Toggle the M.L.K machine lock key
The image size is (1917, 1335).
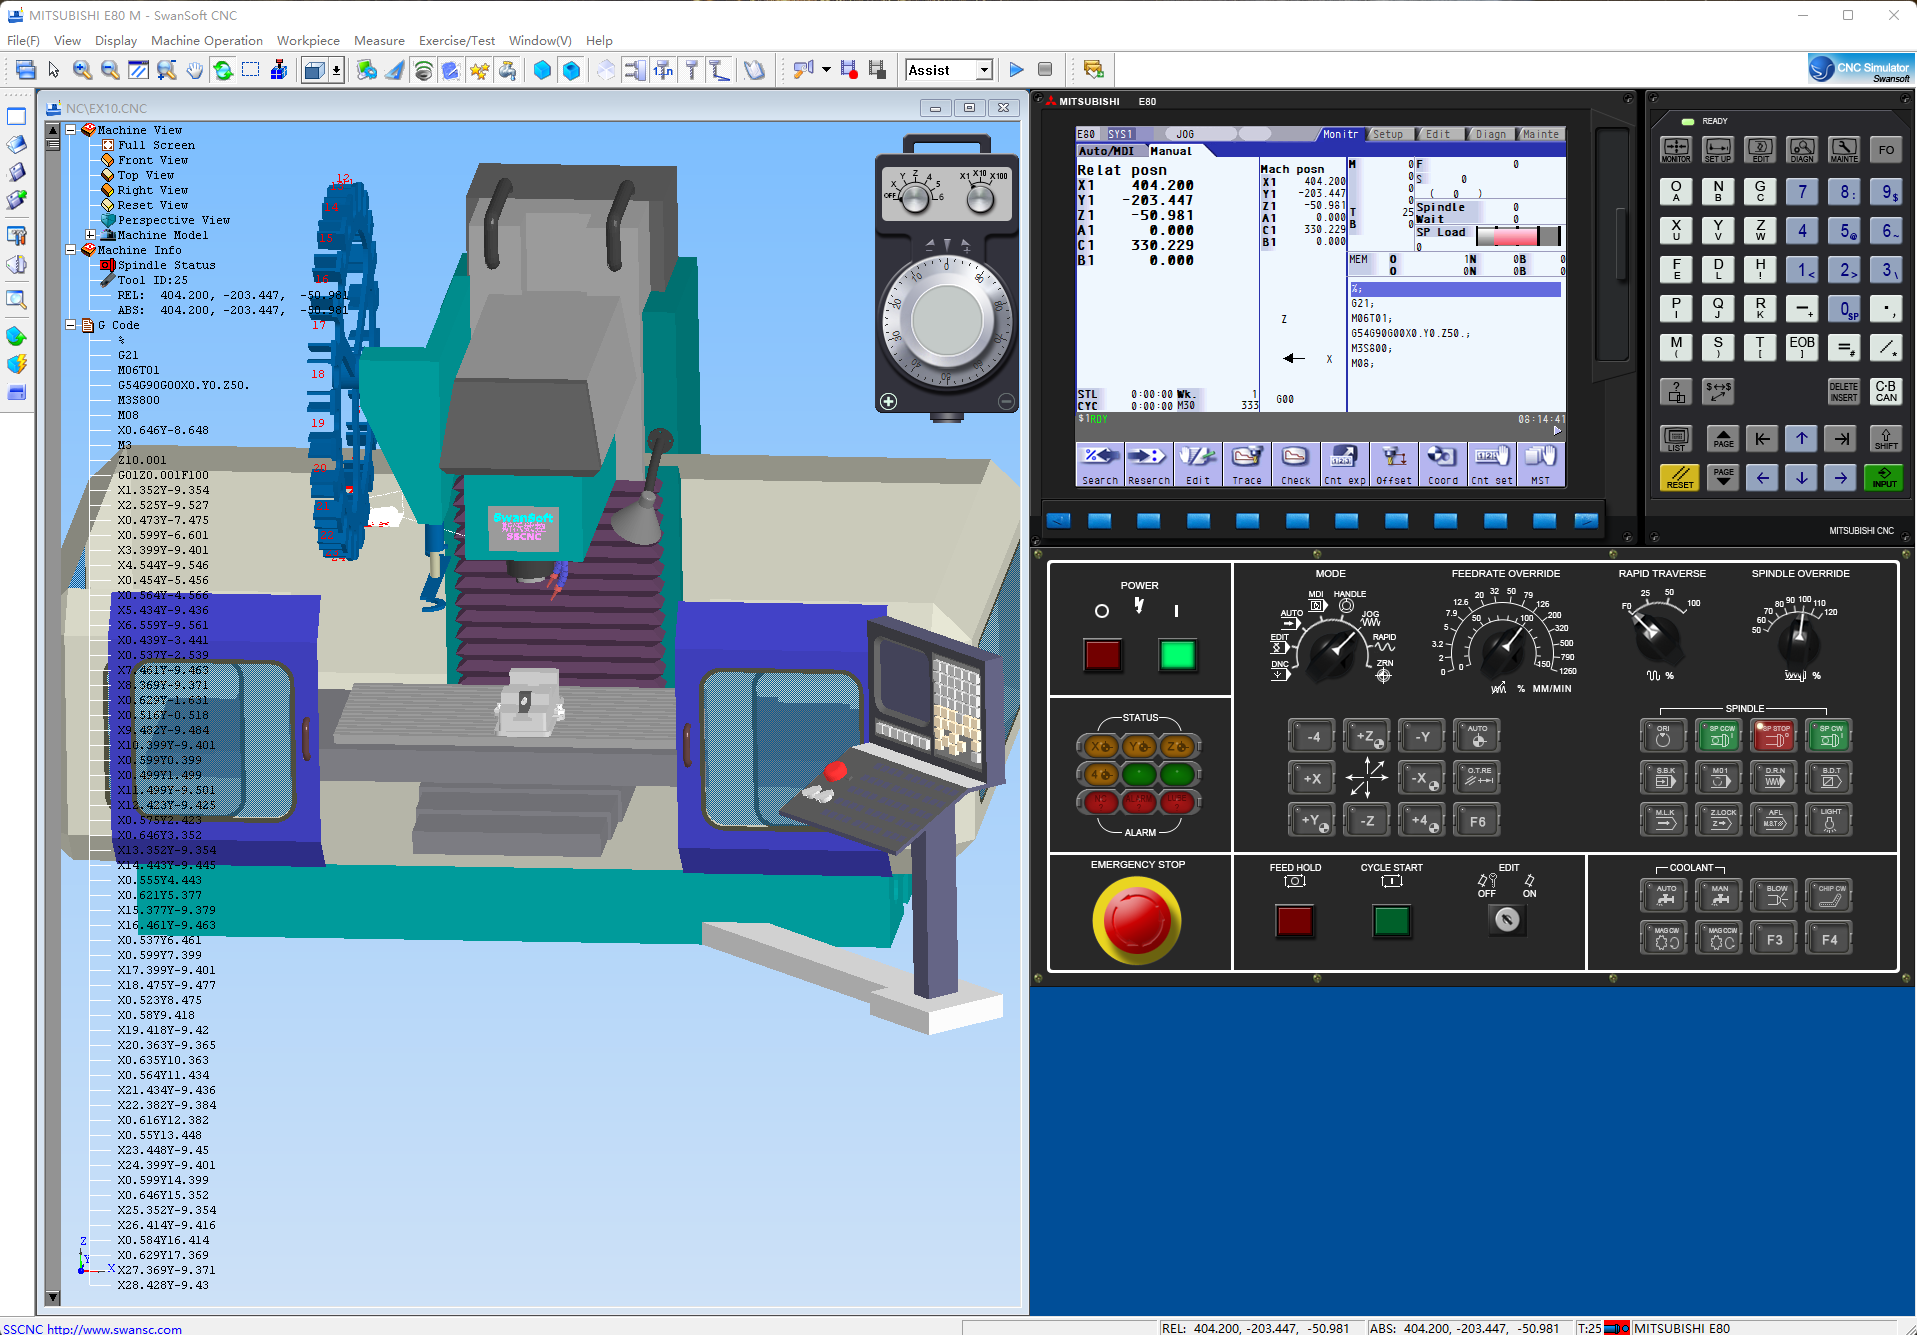pyautogui.click(x=1664, y=820)
